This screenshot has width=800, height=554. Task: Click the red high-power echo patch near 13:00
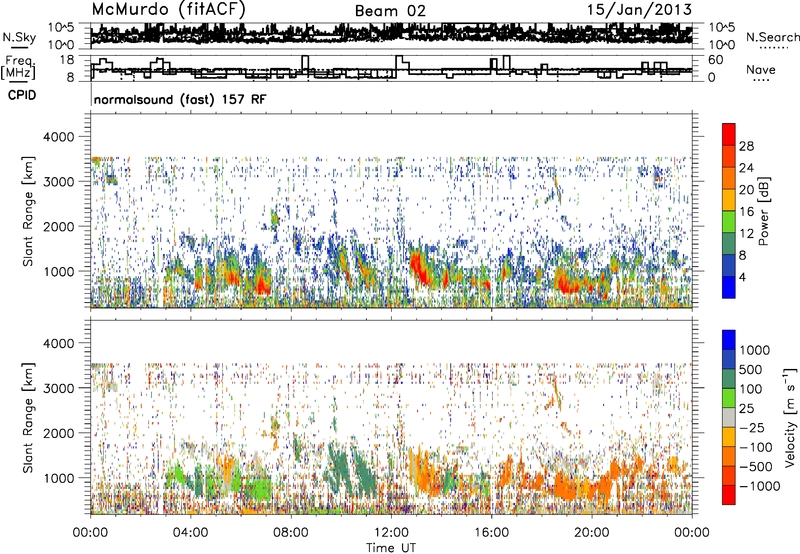(420, 267)
